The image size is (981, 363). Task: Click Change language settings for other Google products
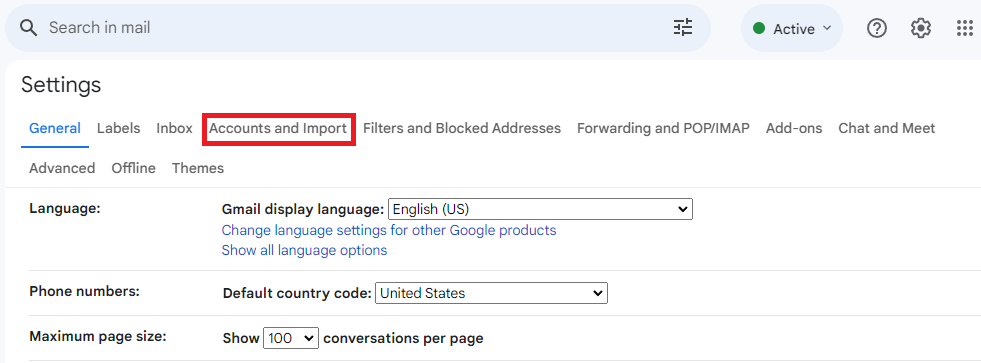(389, 230)
